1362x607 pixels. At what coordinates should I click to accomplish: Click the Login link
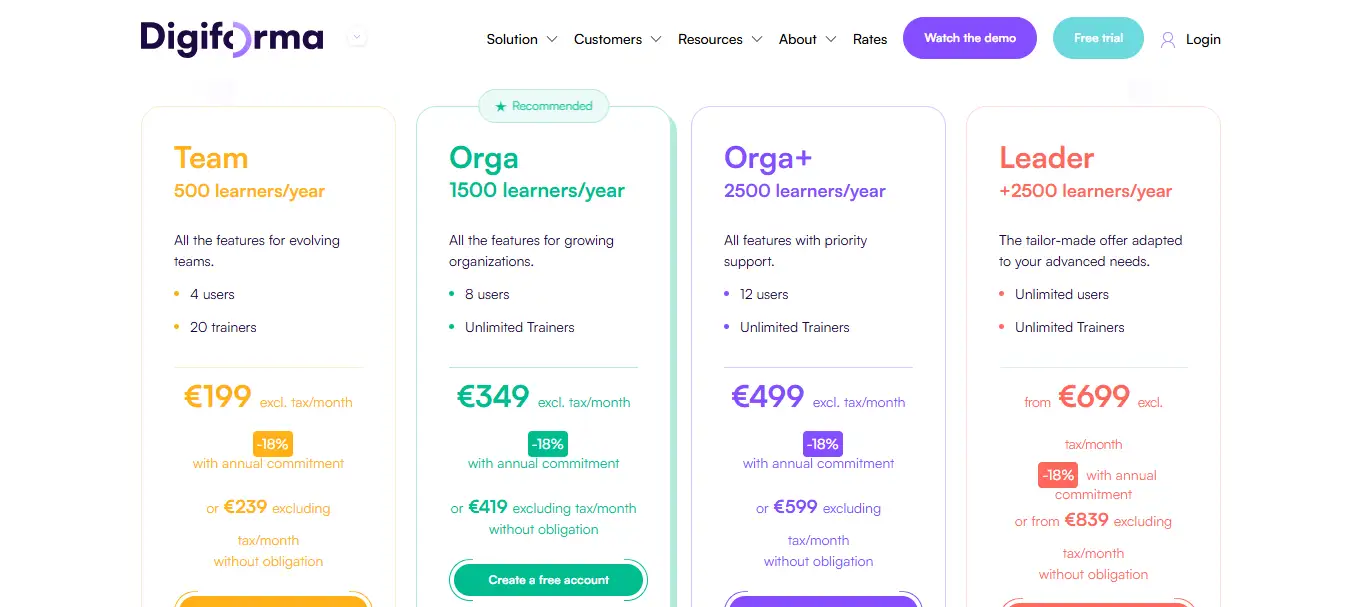click(1203, 39)
